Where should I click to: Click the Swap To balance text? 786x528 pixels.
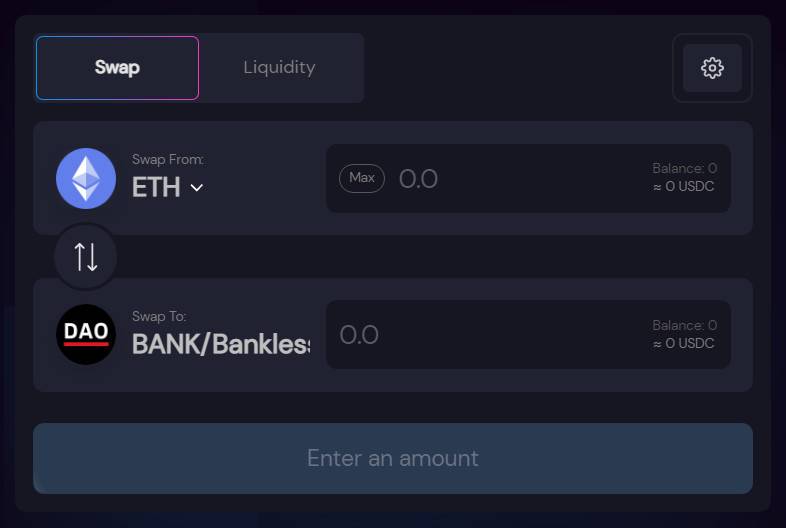[x=684, y=325]
